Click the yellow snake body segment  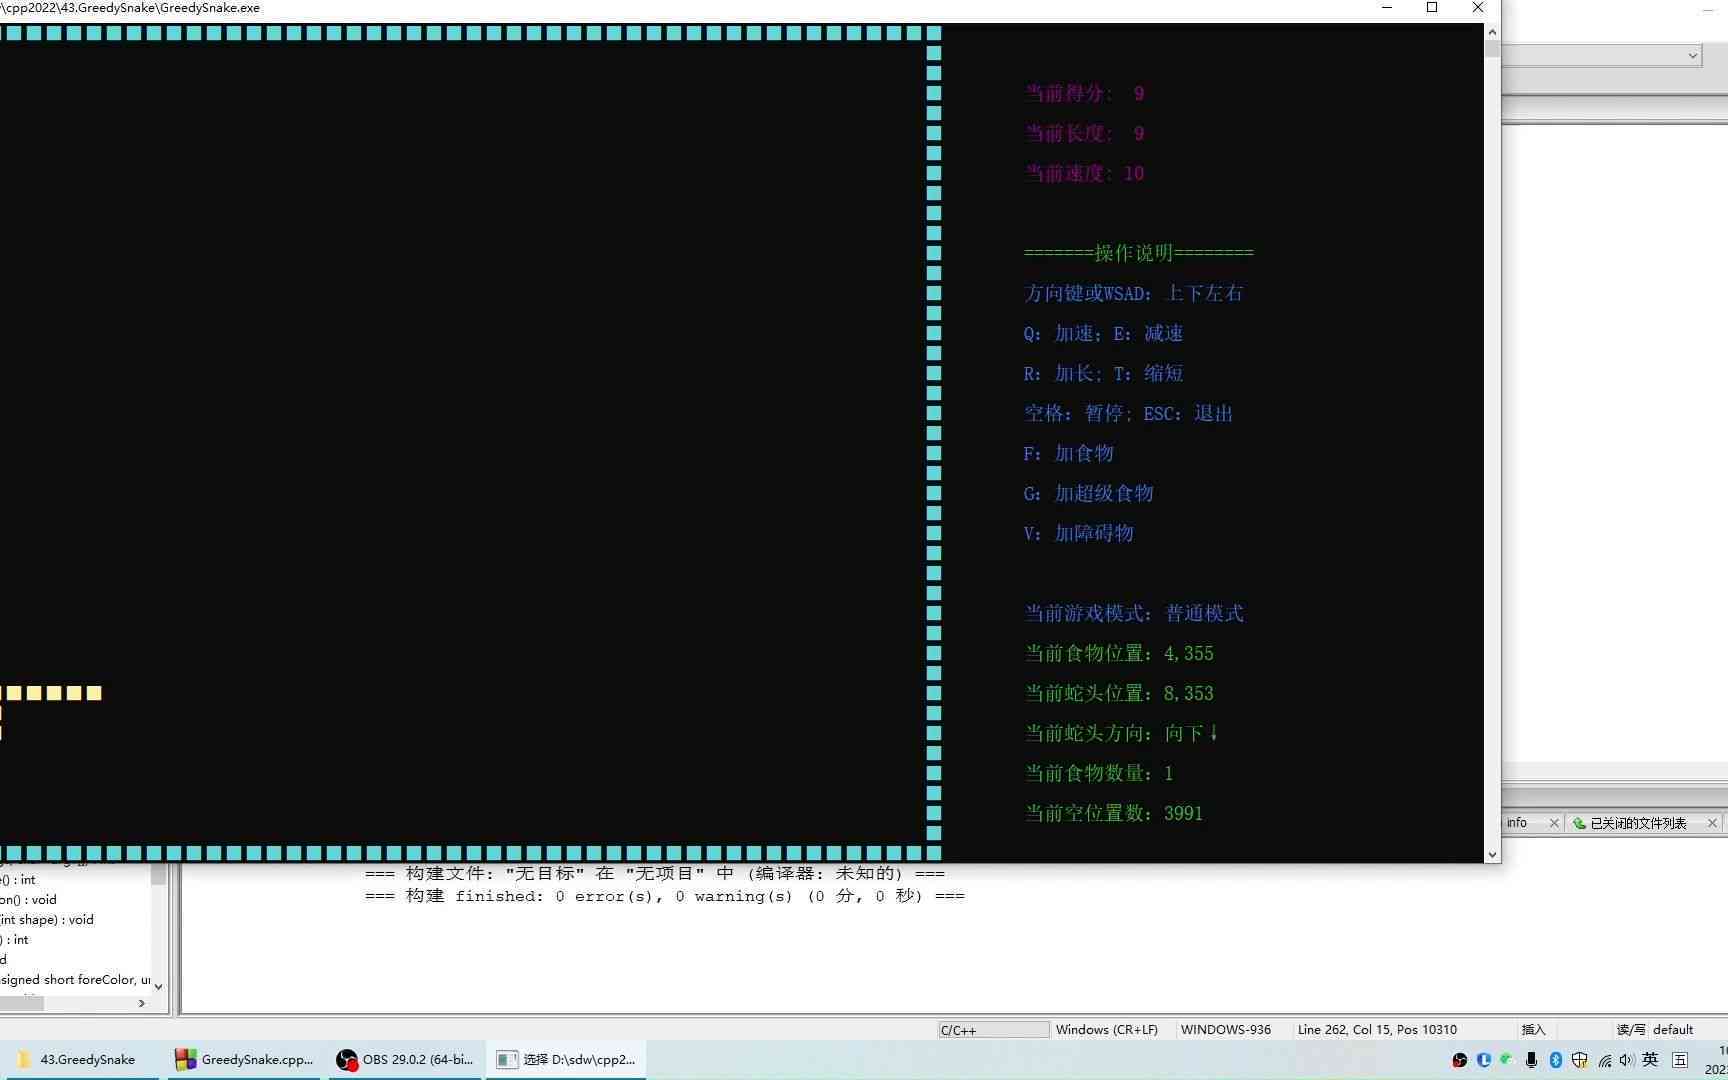tap(52, 693)
